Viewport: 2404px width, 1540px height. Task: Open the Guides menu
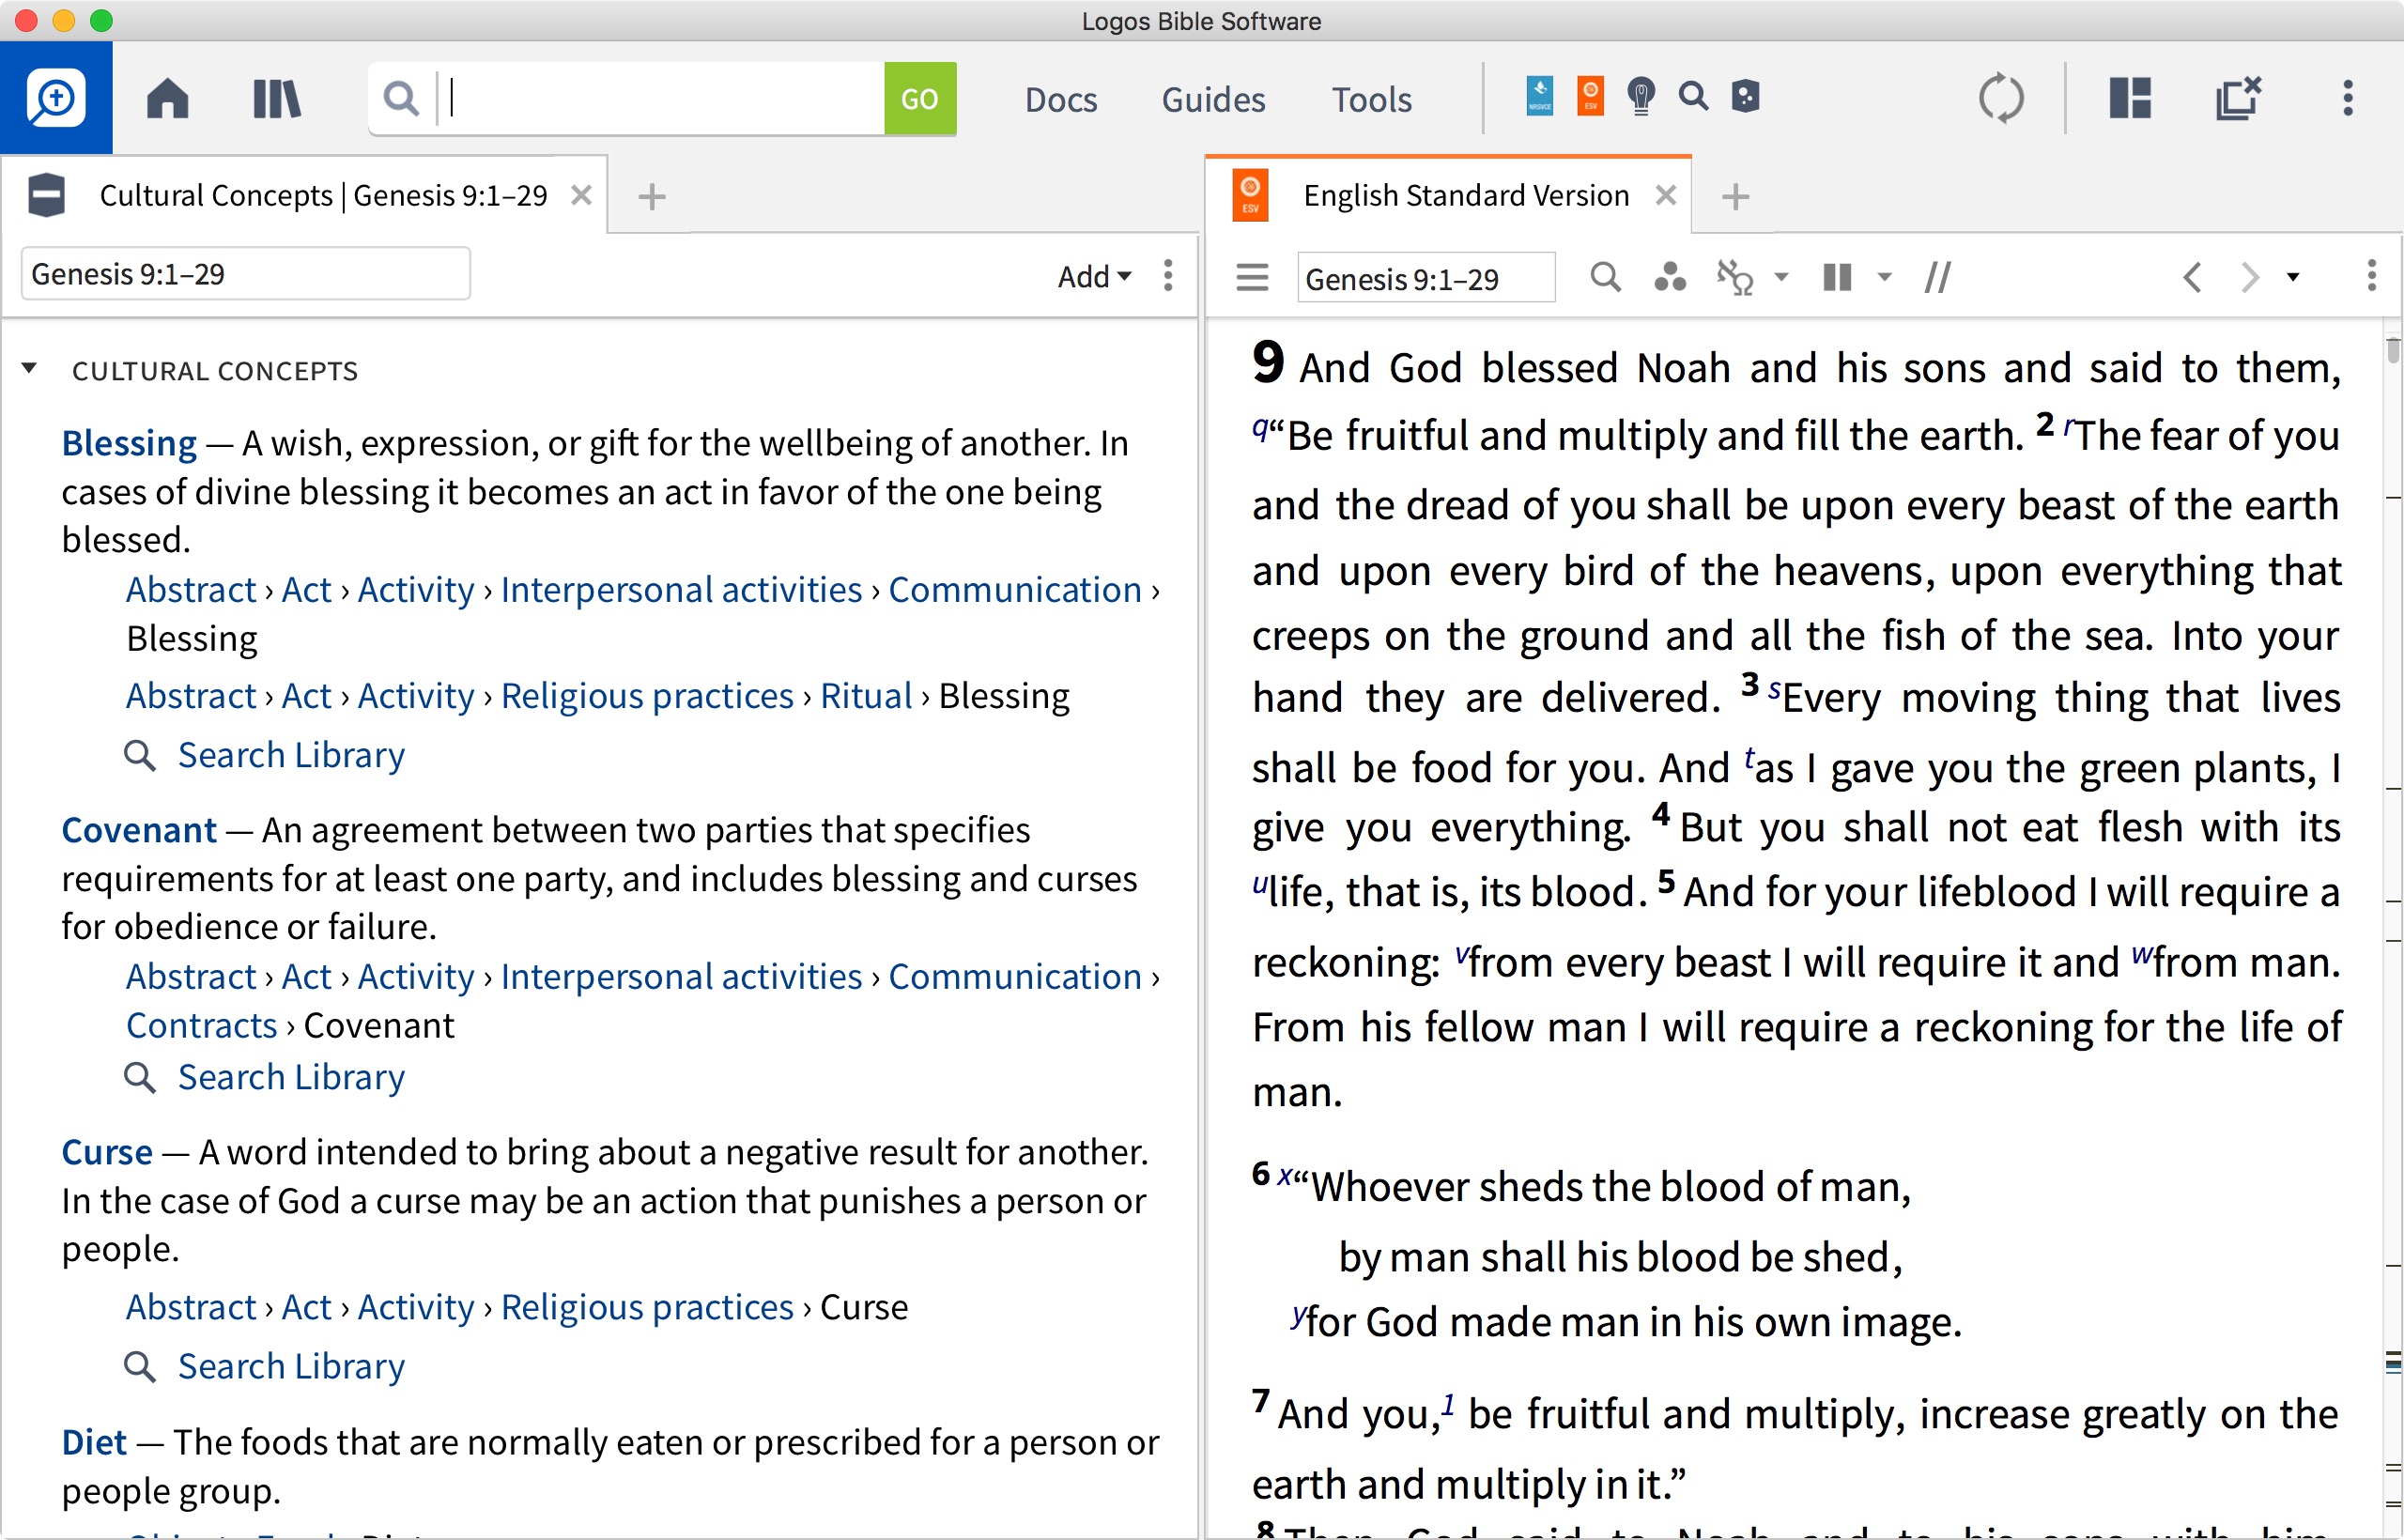click(1213, 99)
